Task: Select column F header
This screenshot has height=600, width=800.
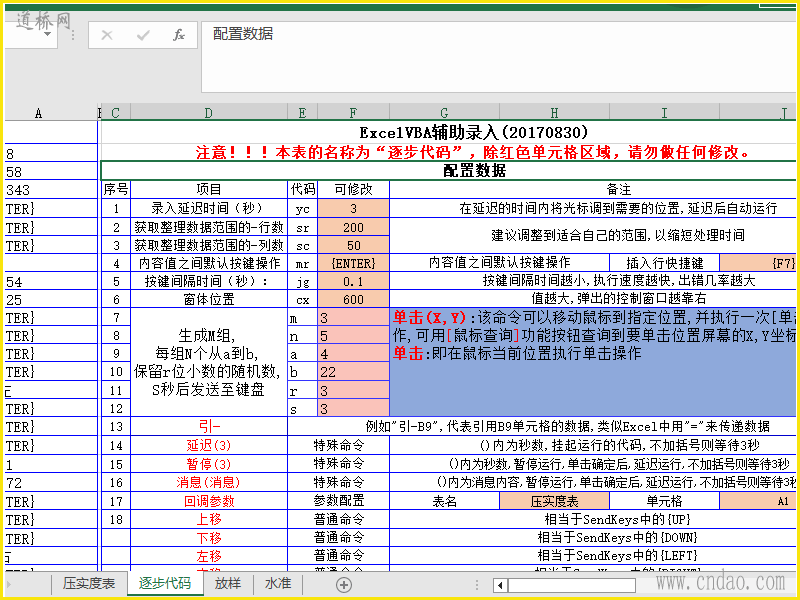Action: pos(353,113)
